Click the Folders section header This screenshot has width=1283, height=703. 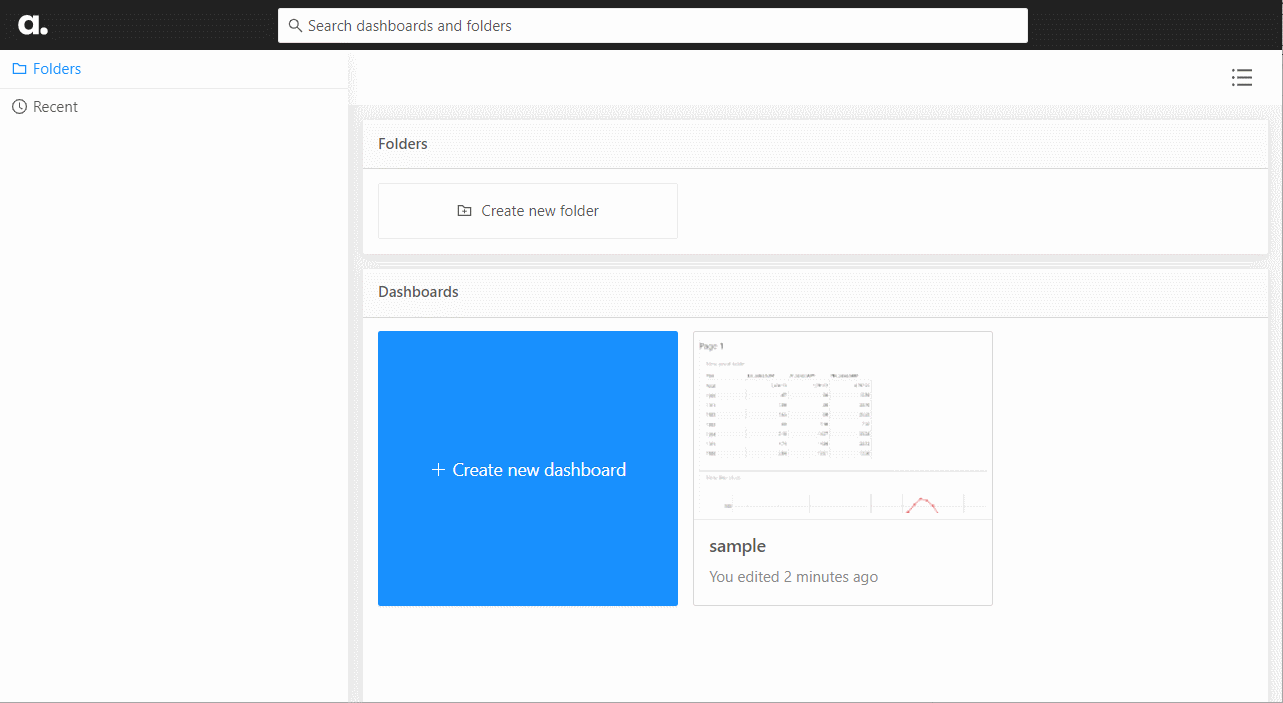403,144
